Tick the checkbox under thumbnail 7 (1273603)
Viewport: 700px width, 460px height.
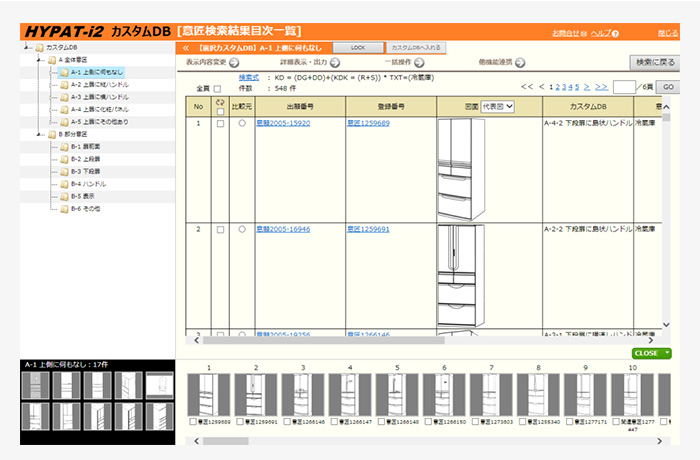(475, 422)
